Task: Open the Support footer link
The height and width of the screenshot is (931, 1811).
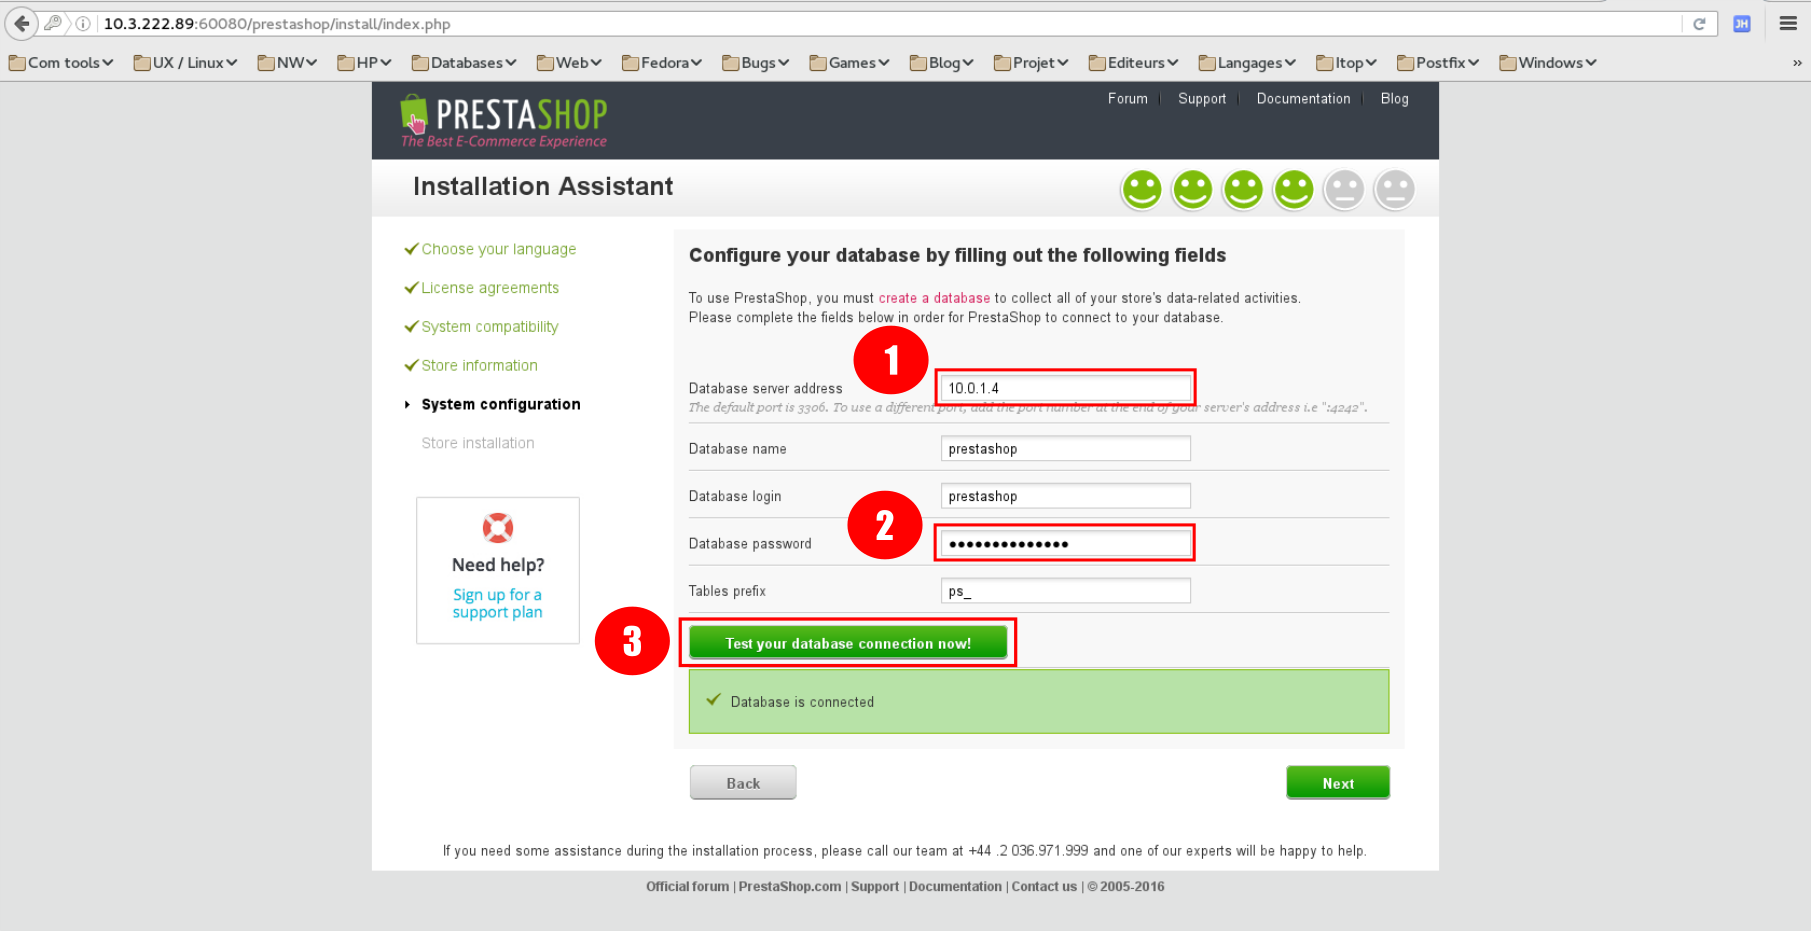Action: click(x=875, y=886)
